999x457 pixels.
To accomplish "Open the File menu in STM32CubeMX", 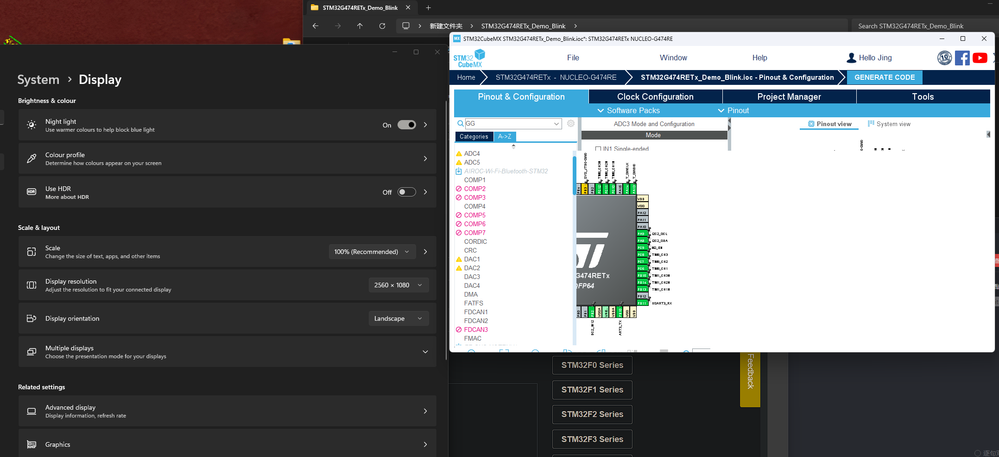I will click(573, 57).
